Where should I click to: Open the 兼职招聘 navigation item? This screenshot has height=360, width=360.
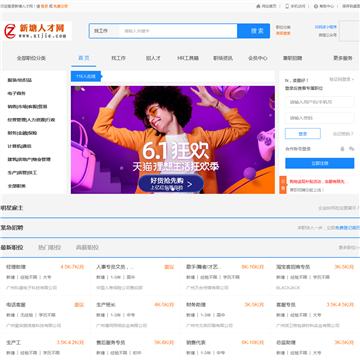[293, 58]
